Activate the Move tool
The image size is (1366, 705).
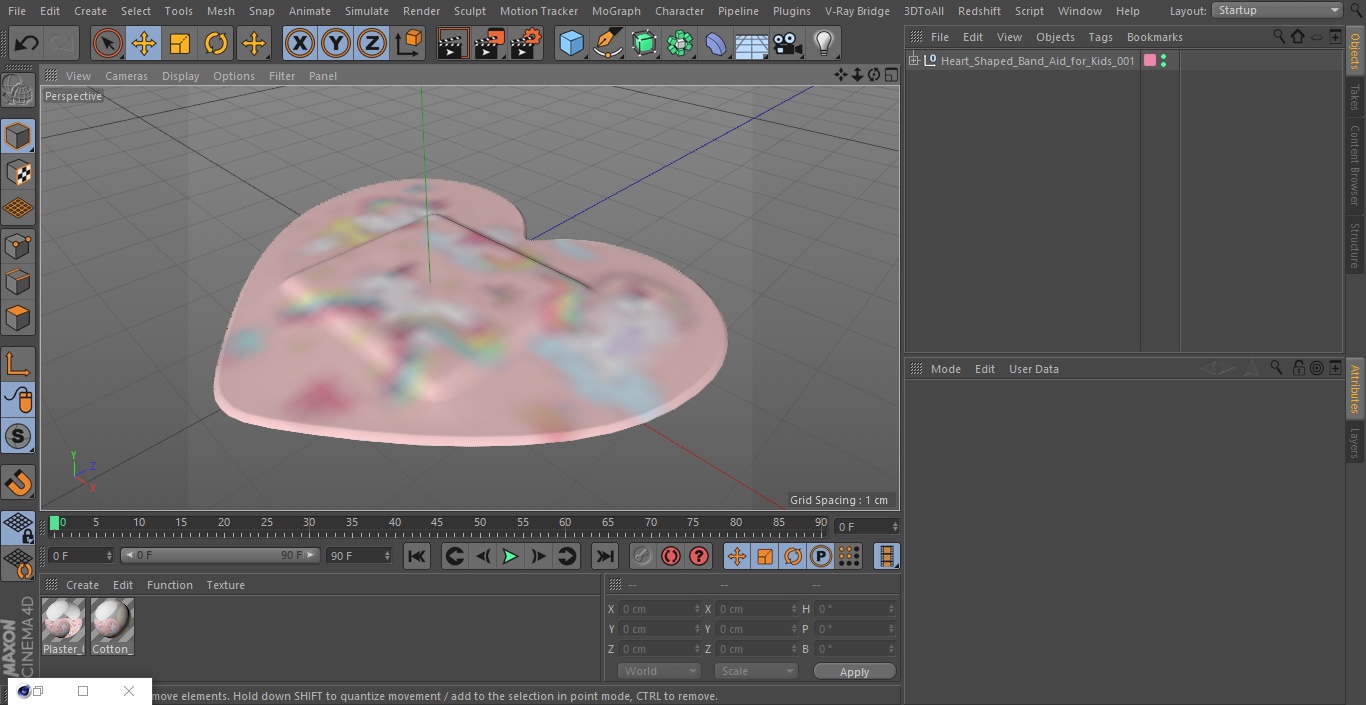pos(144,43)
